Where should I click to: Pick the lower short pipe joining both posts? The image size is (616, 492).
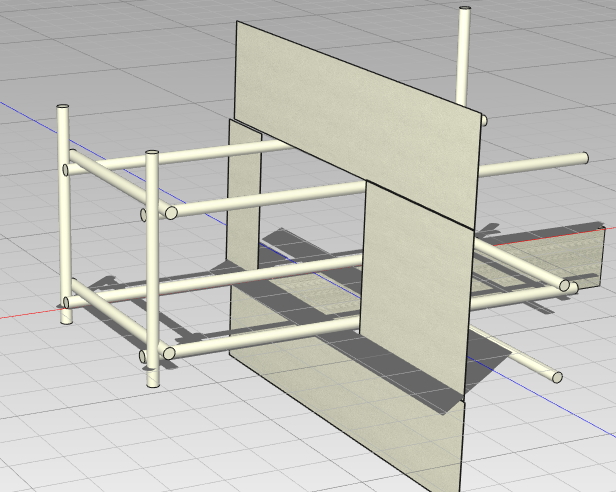click(105, 327)
